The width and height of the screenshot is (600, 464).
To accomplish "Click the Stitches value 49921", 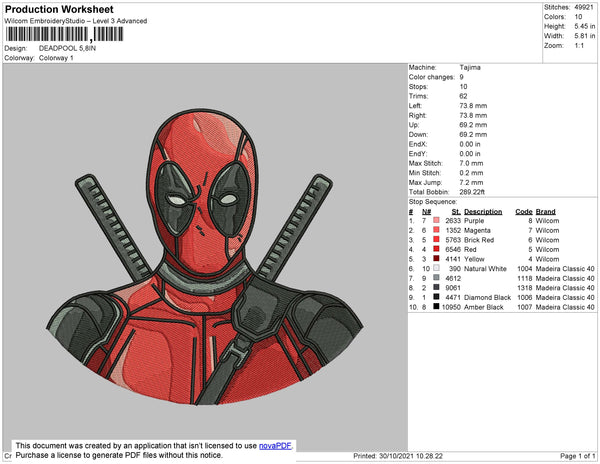I will coord(584,7).
